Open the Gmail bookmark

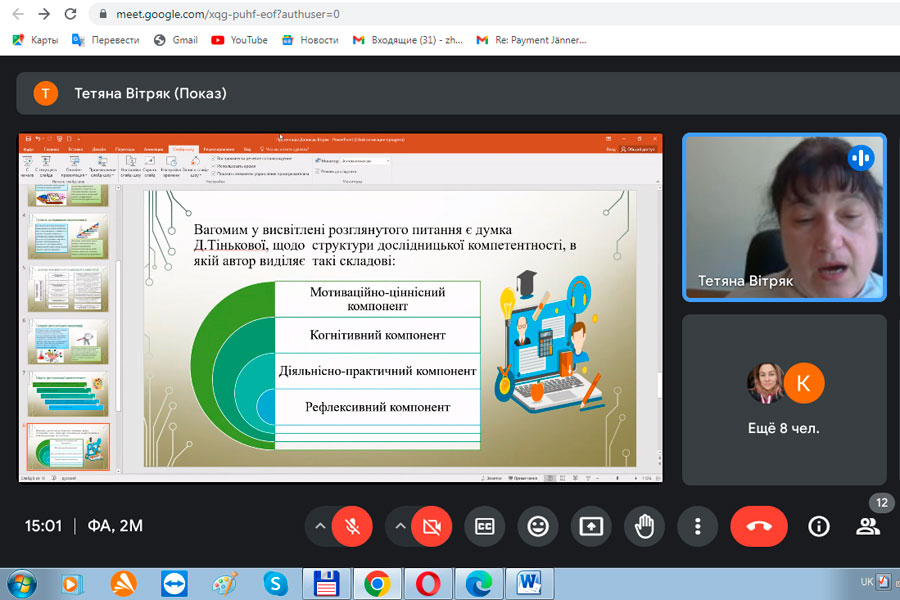[x=176, y=40]
